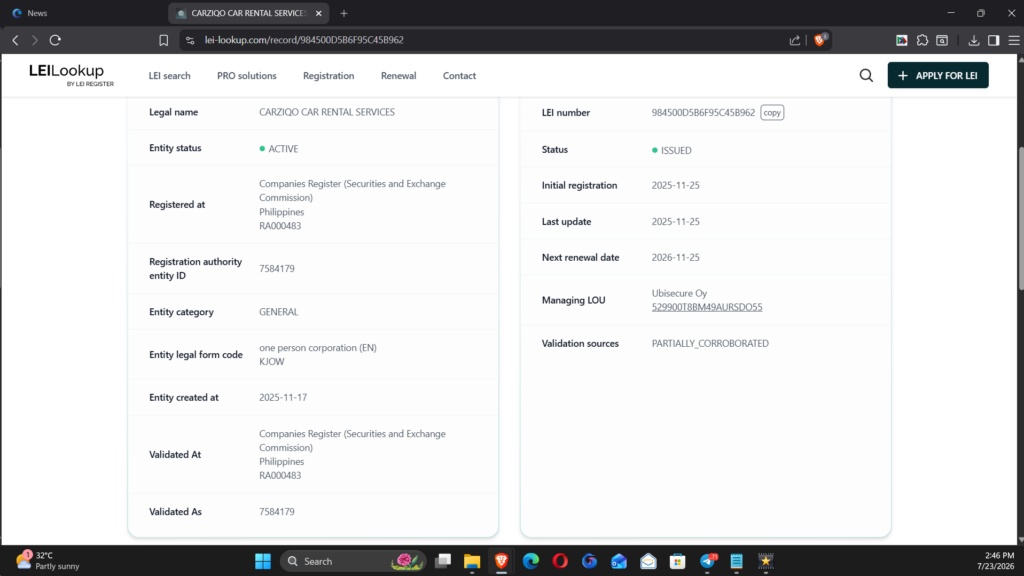Image resolution: width=1024 pixels, height=576 pixels.
Task: Open the Brave Shields icon
Action: coord(820,39)
